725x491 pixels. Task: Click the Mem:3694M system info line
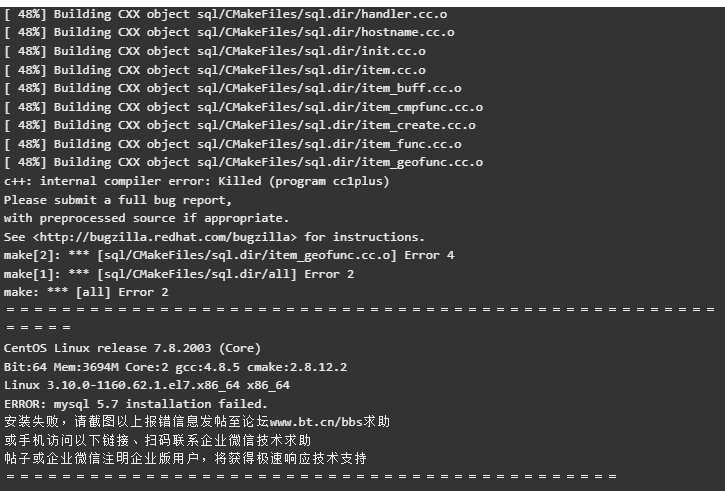click(x=175, y=367)
